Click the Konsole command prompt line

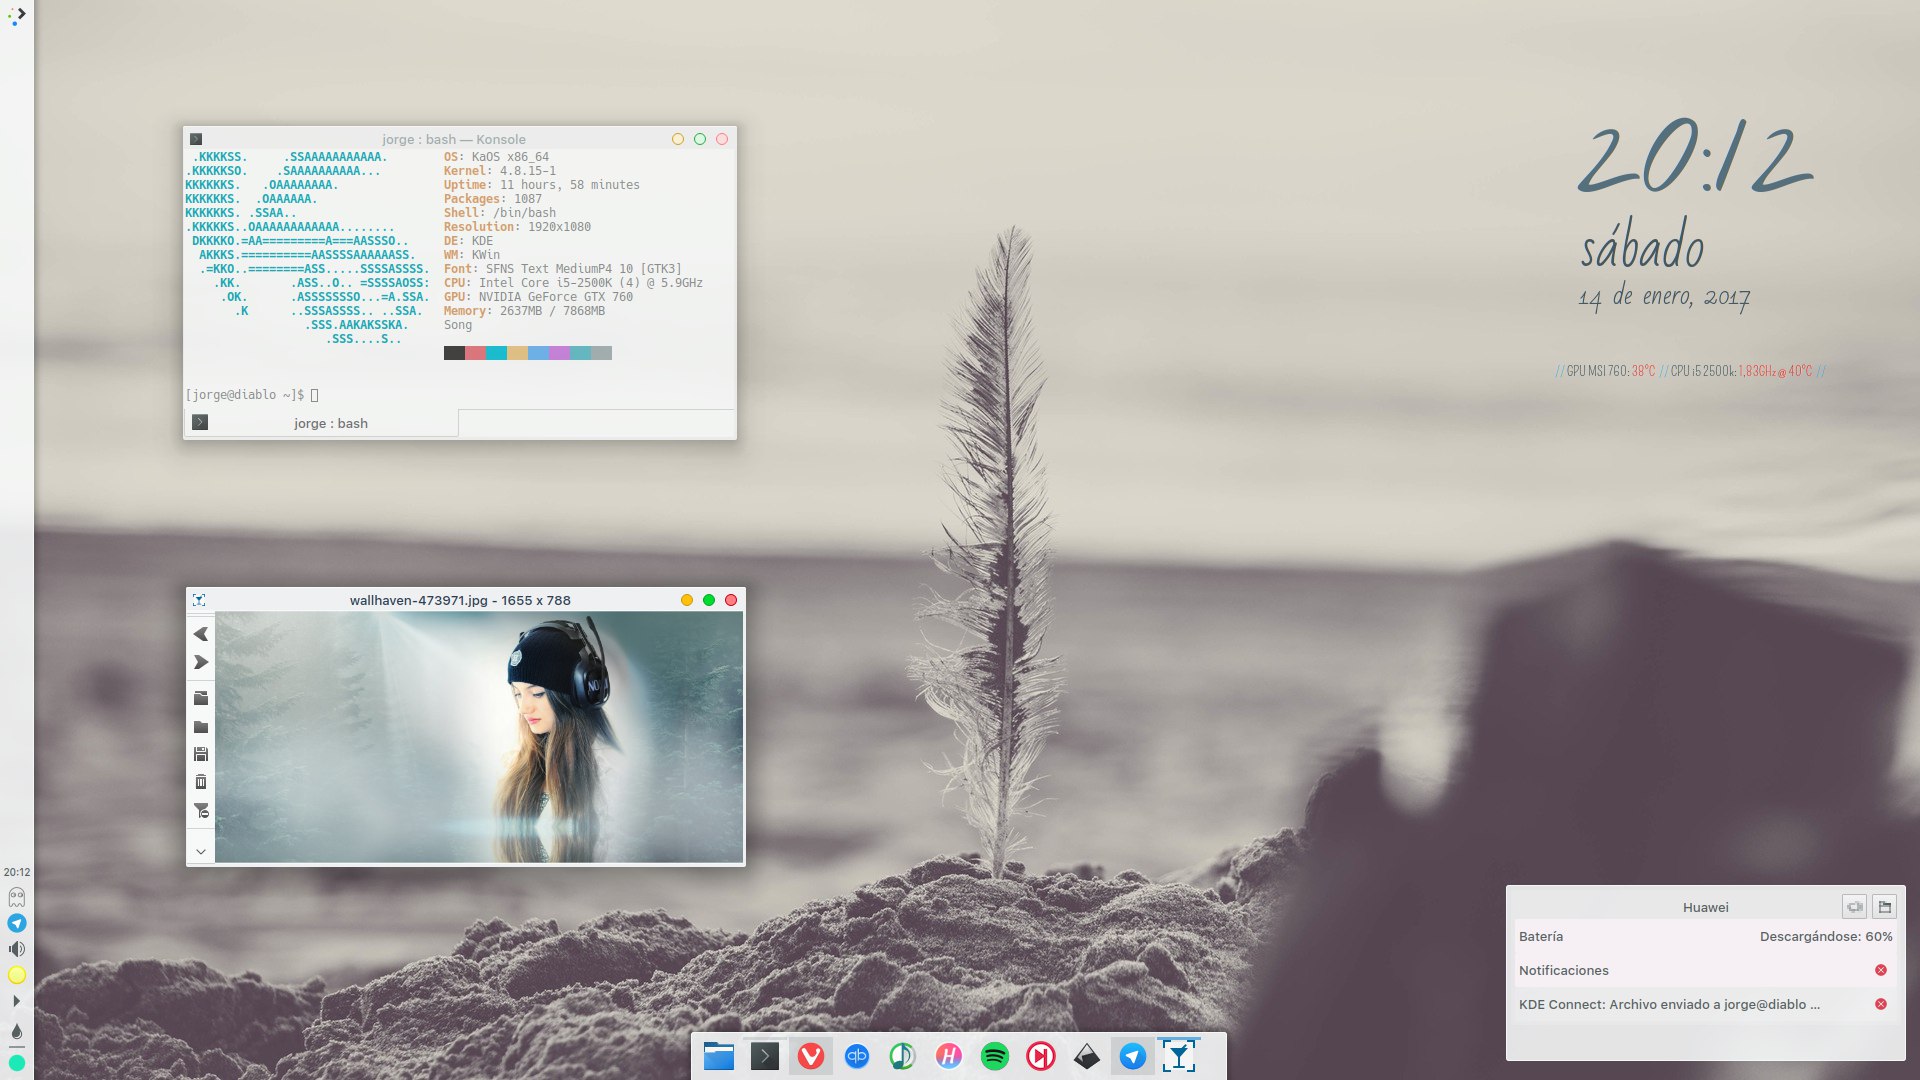(252, 395)
